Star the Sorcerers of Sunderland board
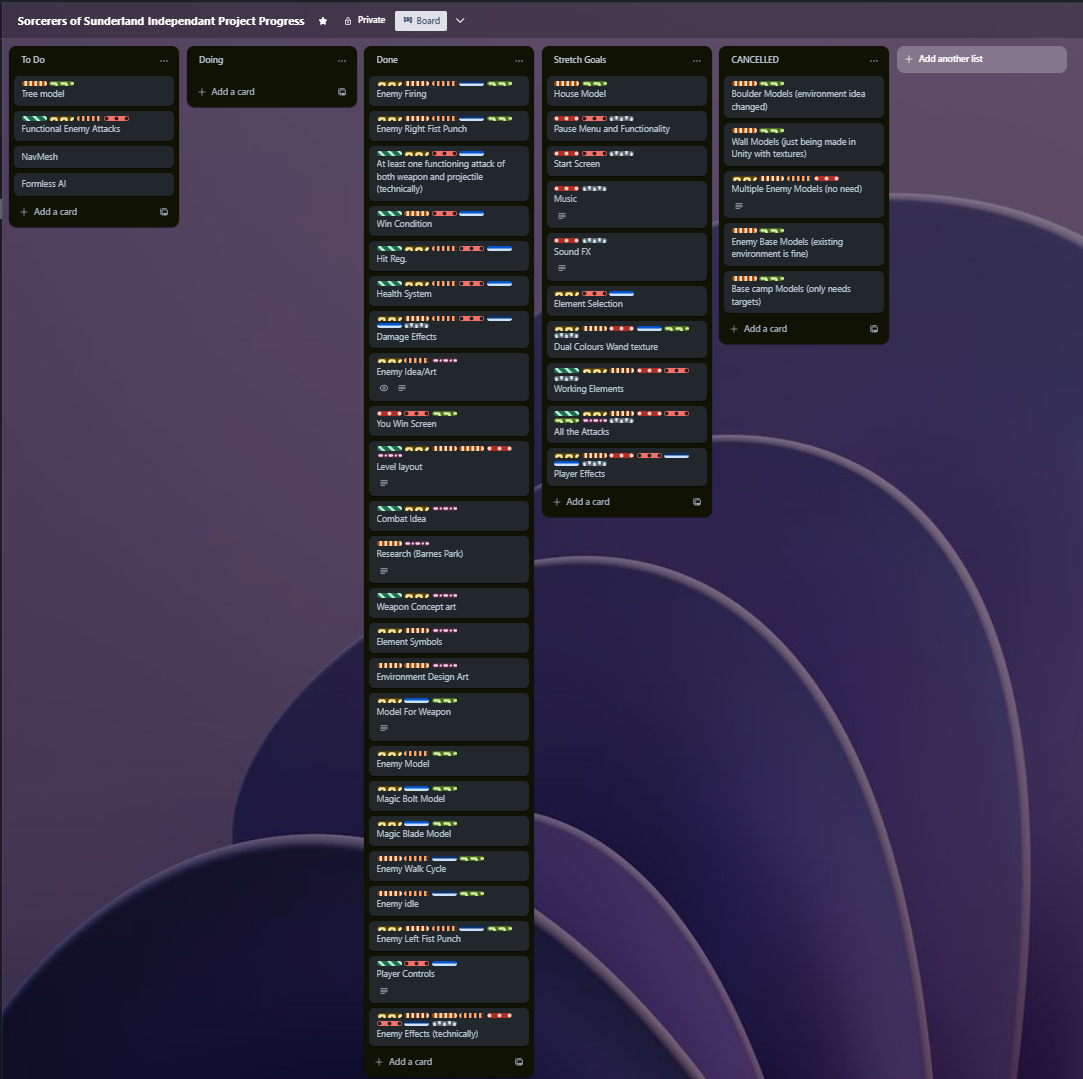 tap(323, 21)
